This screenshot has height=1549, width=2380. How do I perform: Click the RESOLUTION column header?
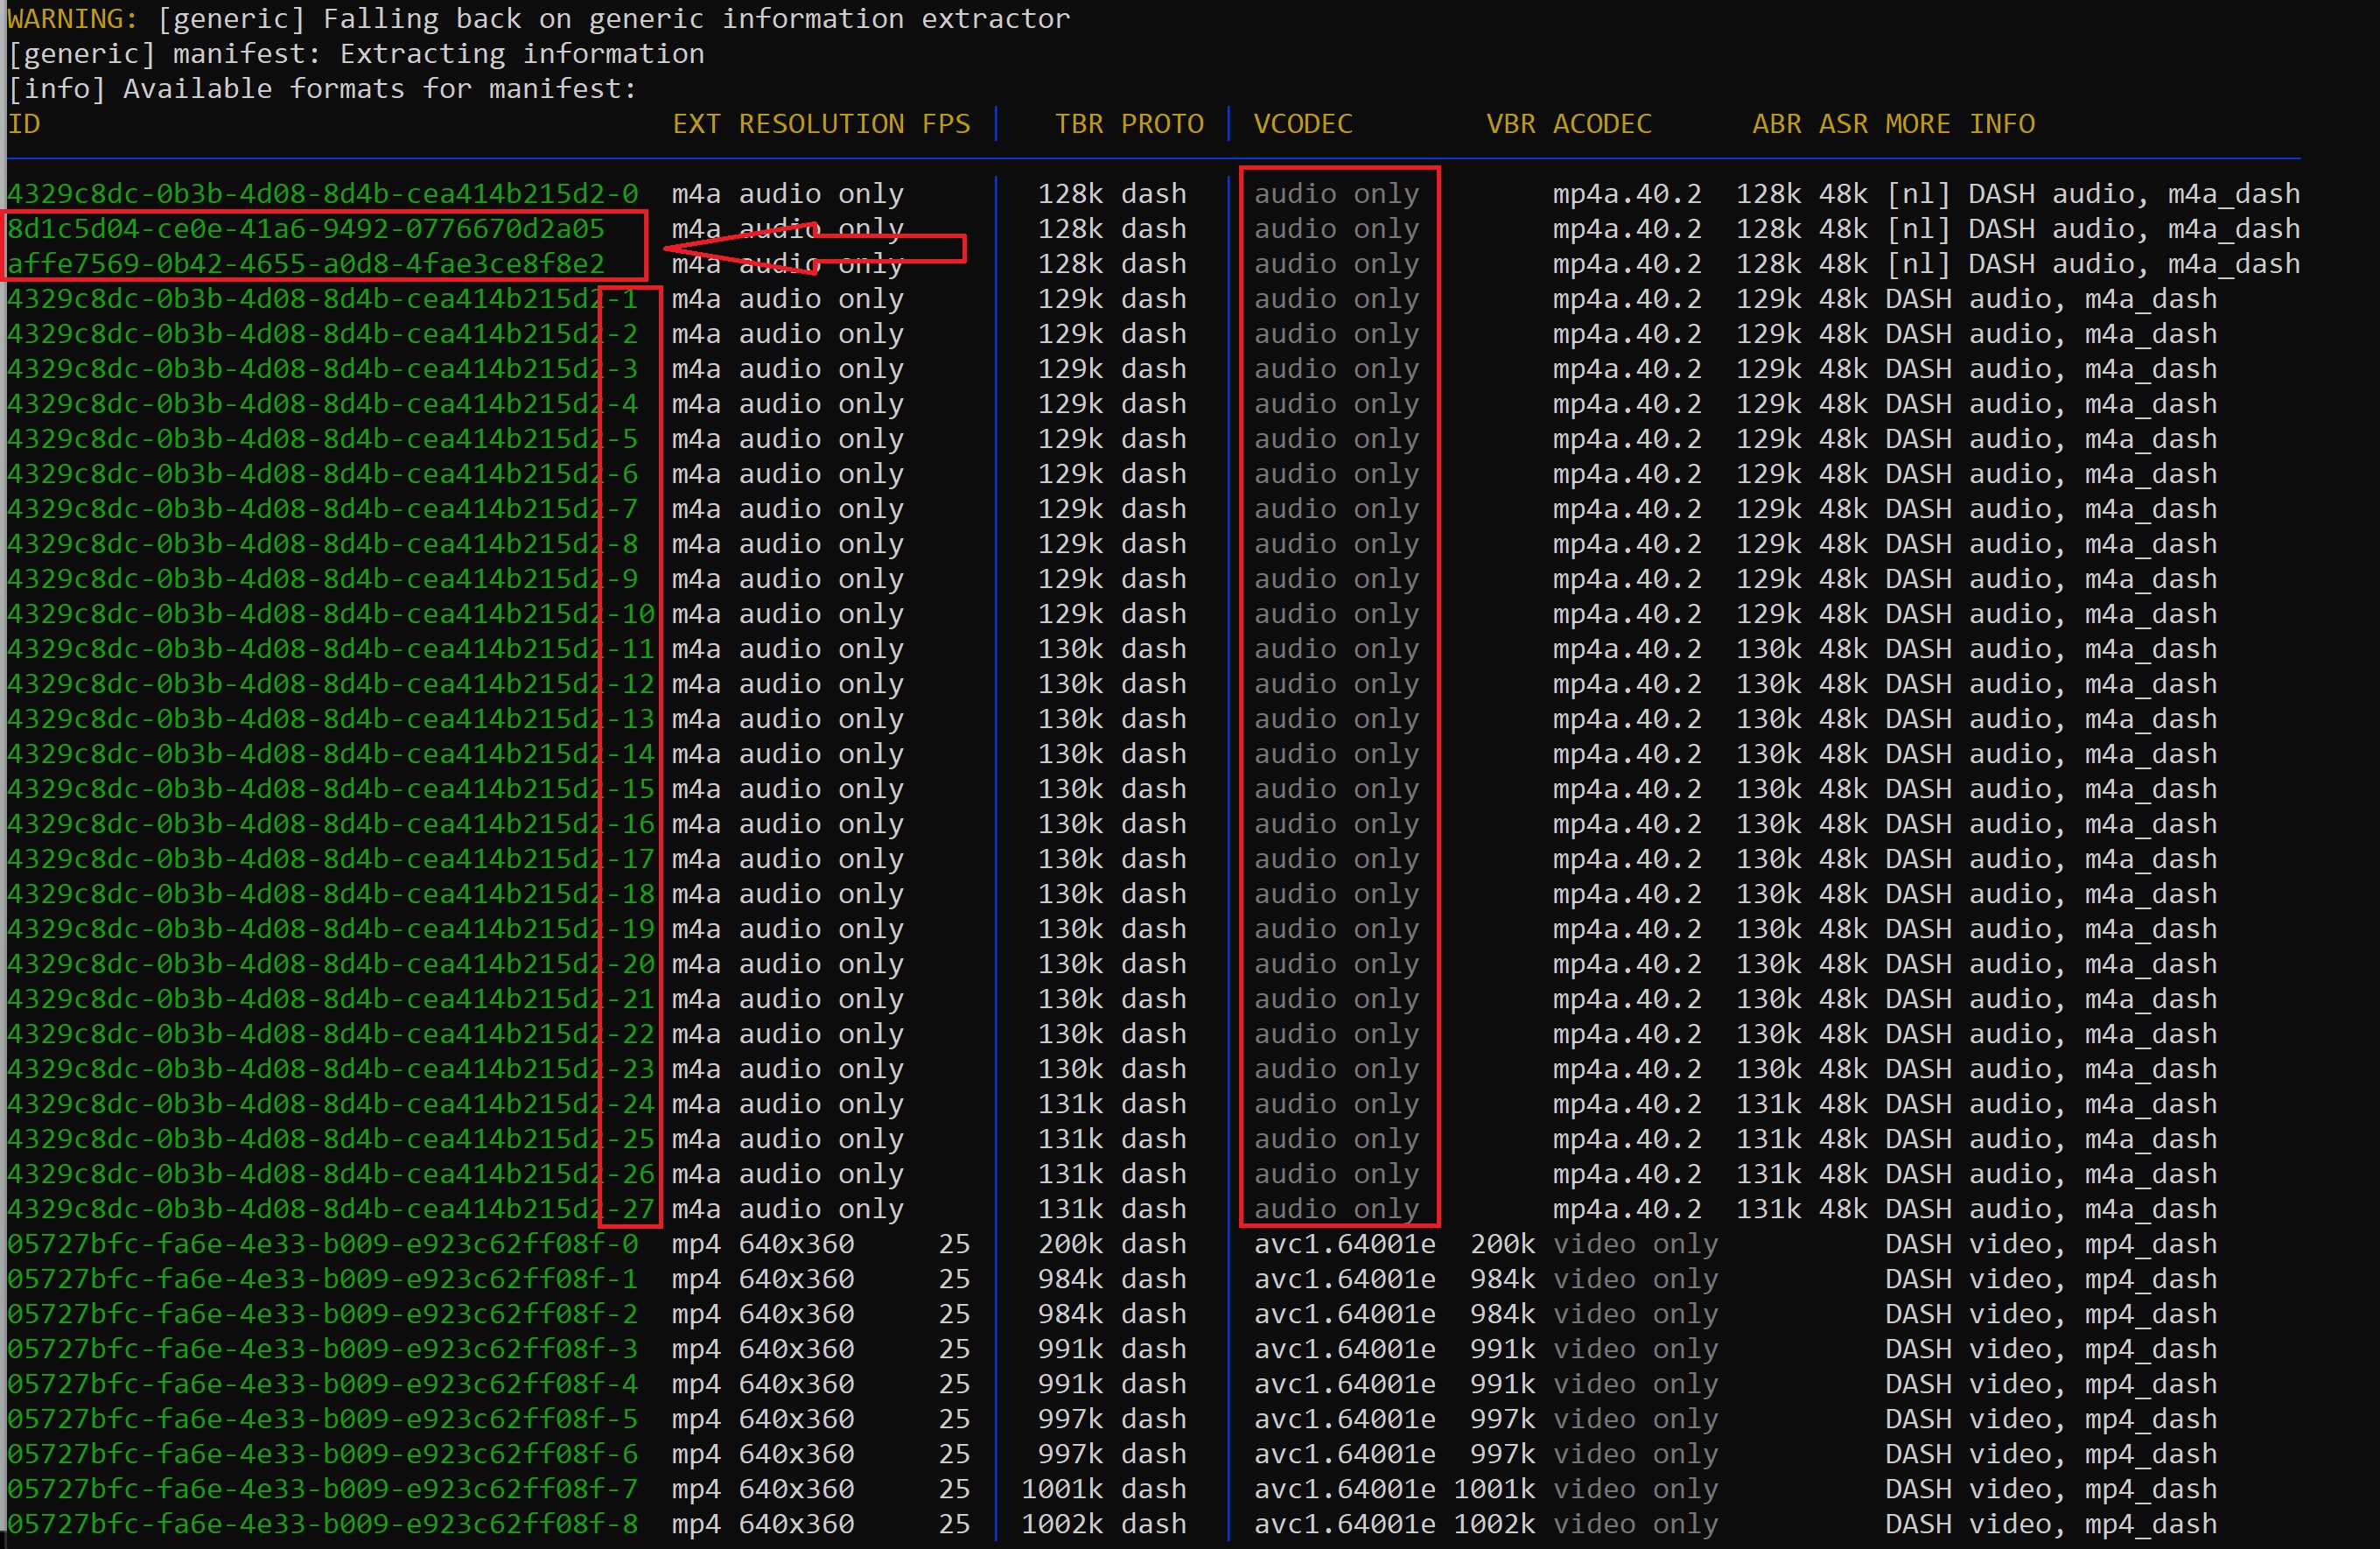pyautogui.click(x=821, y=124)
